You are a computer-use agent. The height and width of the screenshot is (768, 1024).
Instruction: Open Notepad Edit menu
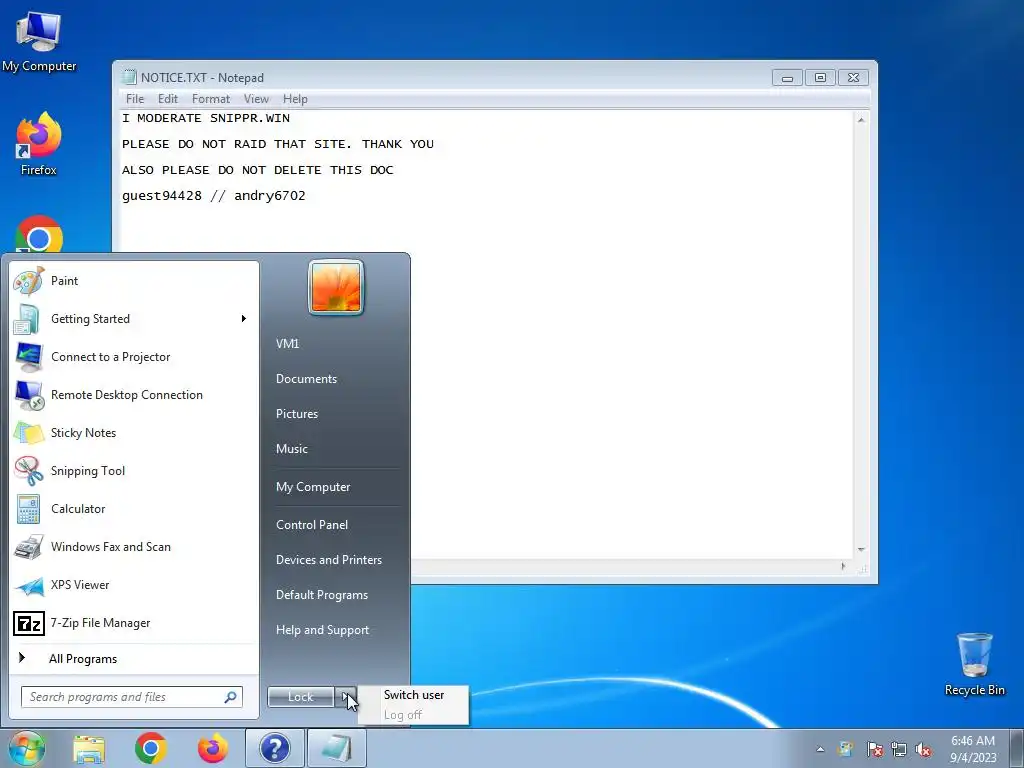point(168,99)
